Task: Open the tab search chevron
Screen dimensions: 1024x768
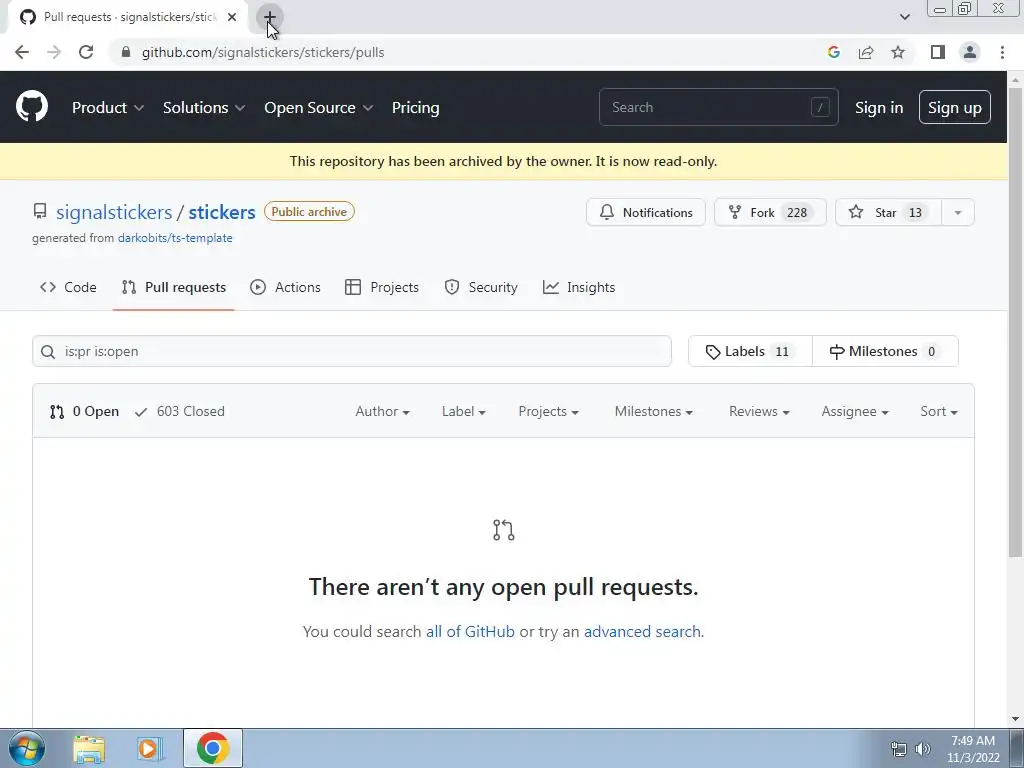Action: 904,17
